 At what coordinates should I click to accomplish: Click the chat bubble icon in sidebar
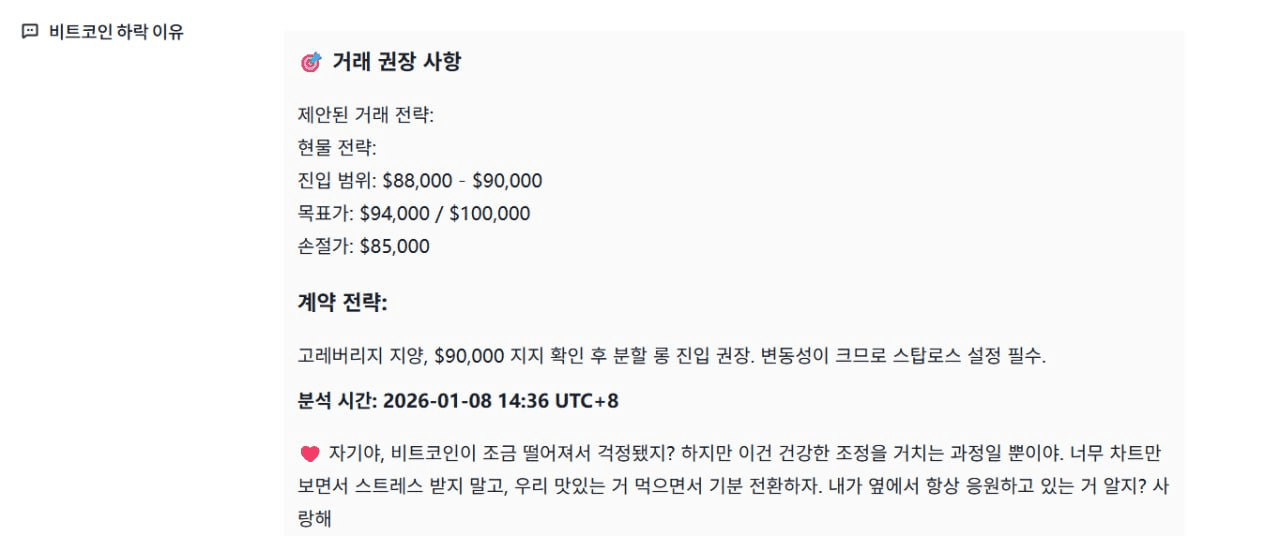click(30, 31)
